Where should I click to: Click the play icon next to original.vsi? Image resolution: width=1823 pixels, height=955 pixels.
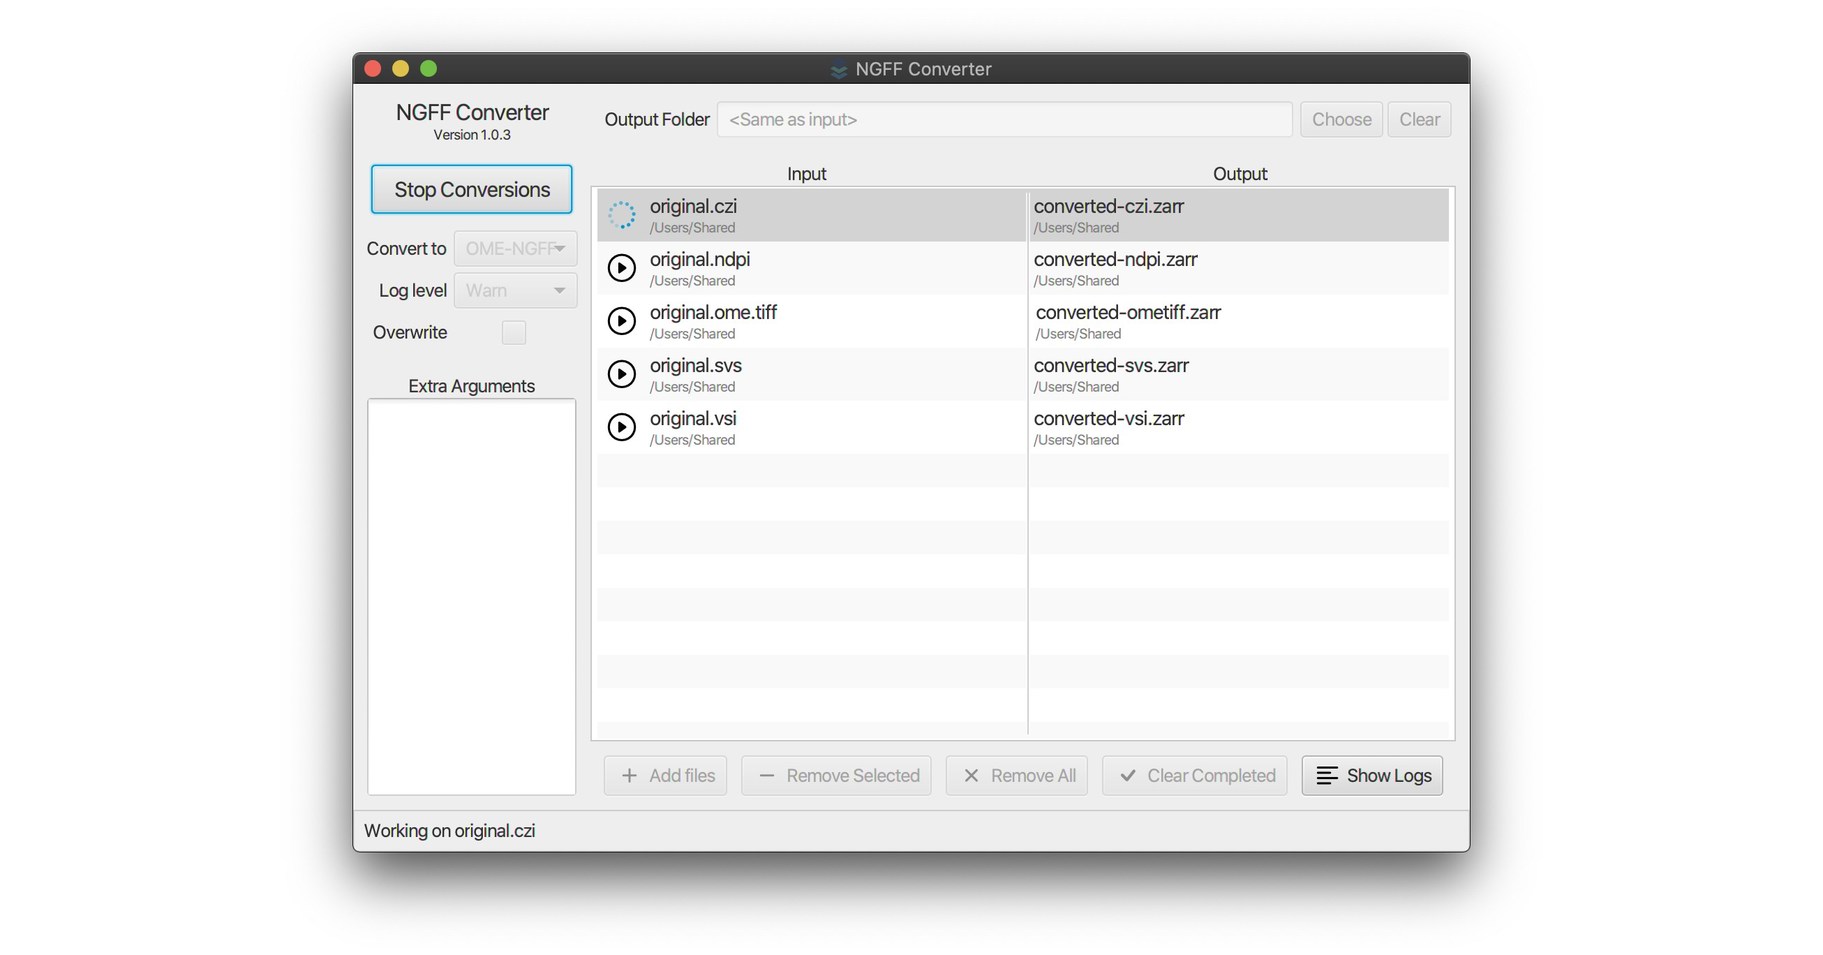tap(622, 426)
